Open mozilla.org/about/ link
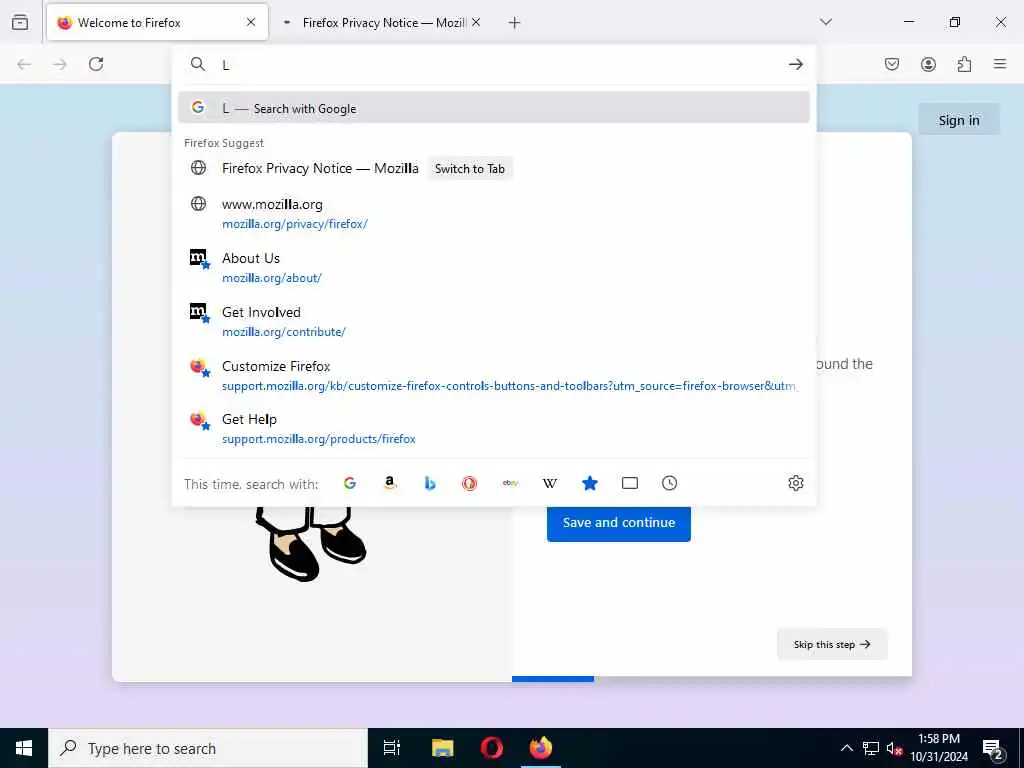This screenshot has height=768, width=1024. 272,278
